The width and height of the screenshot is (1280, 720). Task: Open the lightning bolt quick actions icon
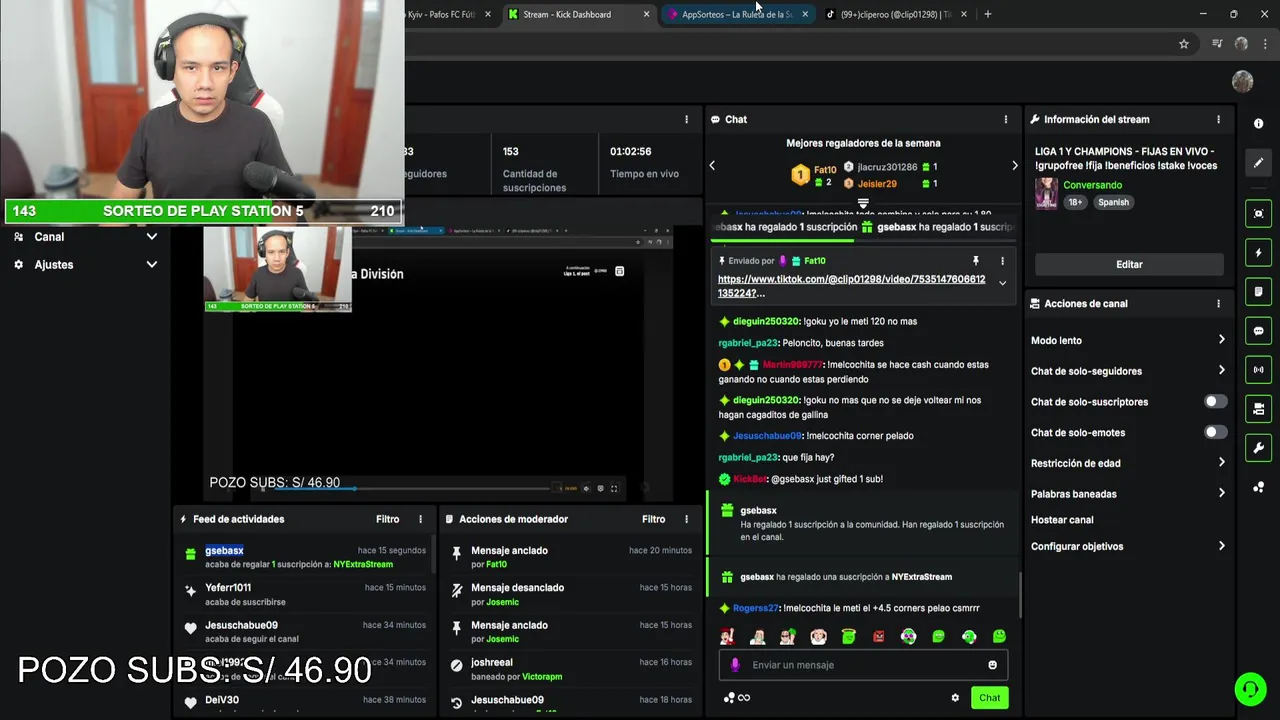(x=1258, y=253)
